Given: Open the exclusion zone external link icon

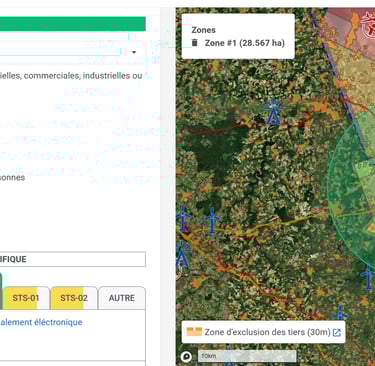Looking at the screenshot, I should [x=337, y=332].
